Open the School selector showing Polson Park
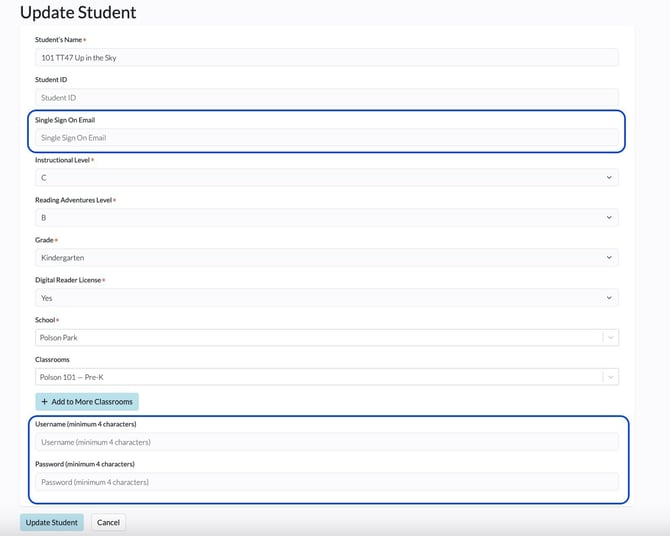The image size is (670, 536). [326, 338]
